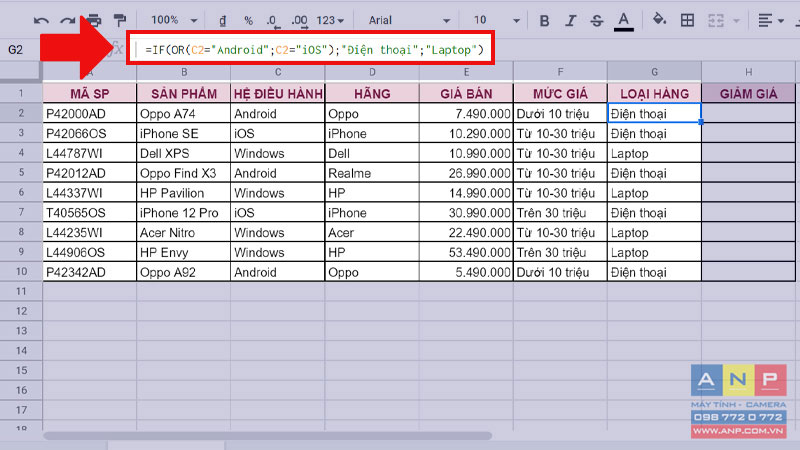Increase decimal places icon
This screenshot has width=800, height=450.
(299, 21)
